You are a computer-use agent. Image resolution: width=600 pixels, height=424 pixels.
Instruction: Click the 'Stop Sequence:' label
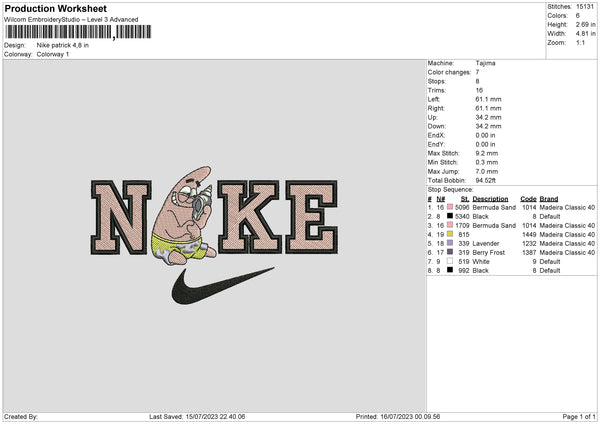click(450, 190)
